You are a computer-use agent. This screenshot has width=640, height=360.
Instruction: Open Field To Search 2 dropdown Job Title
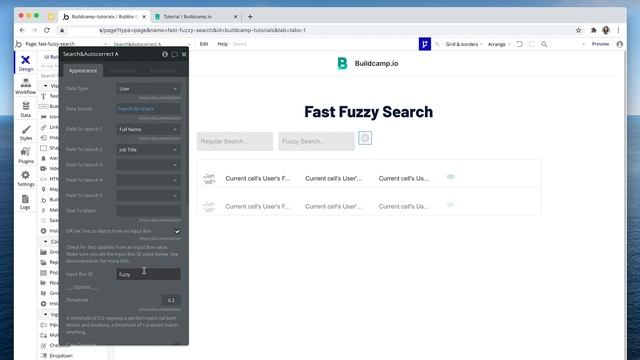point(148,150)
